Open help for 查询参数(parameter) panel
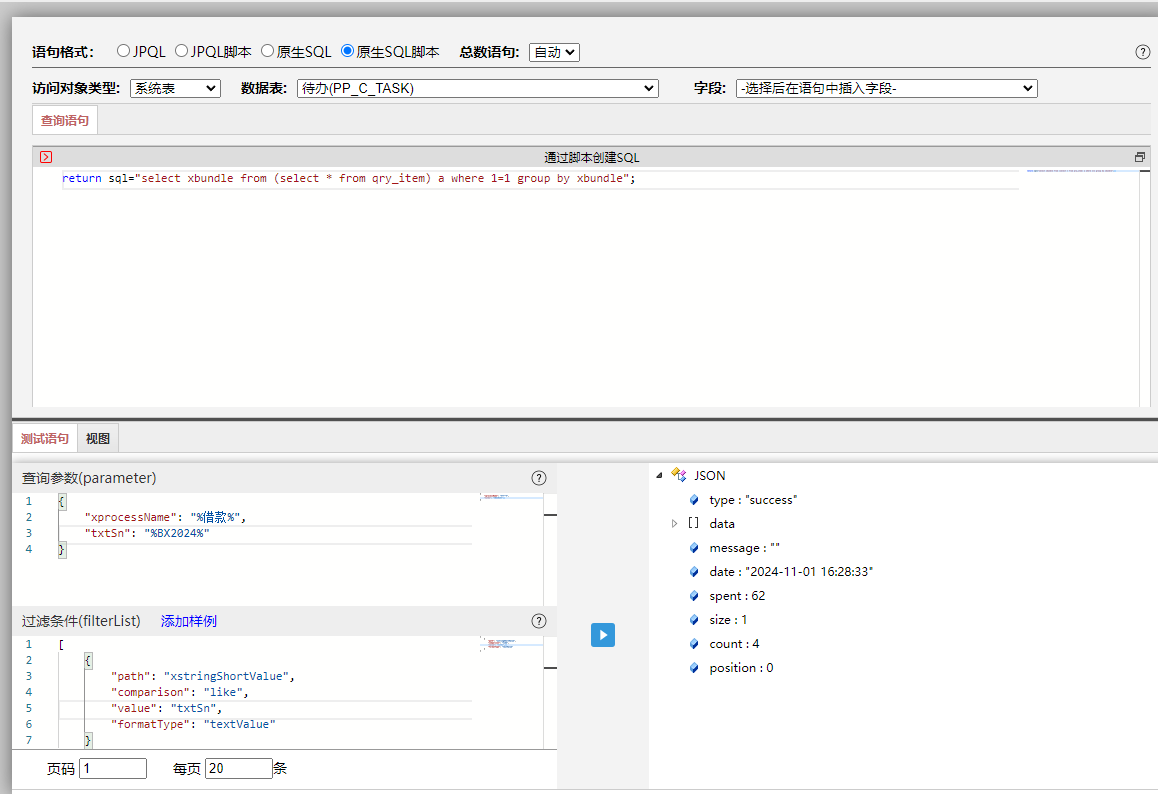This screenshot has height=794, width=1158. pyautogui.click(x=539, y=478)
